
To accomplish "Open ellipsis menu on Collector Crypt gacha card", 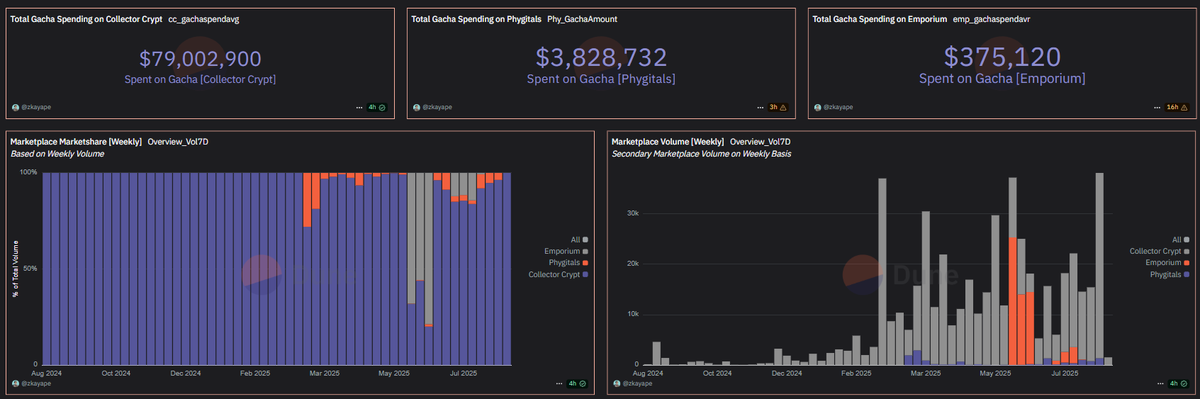I will tap(358, 106).
